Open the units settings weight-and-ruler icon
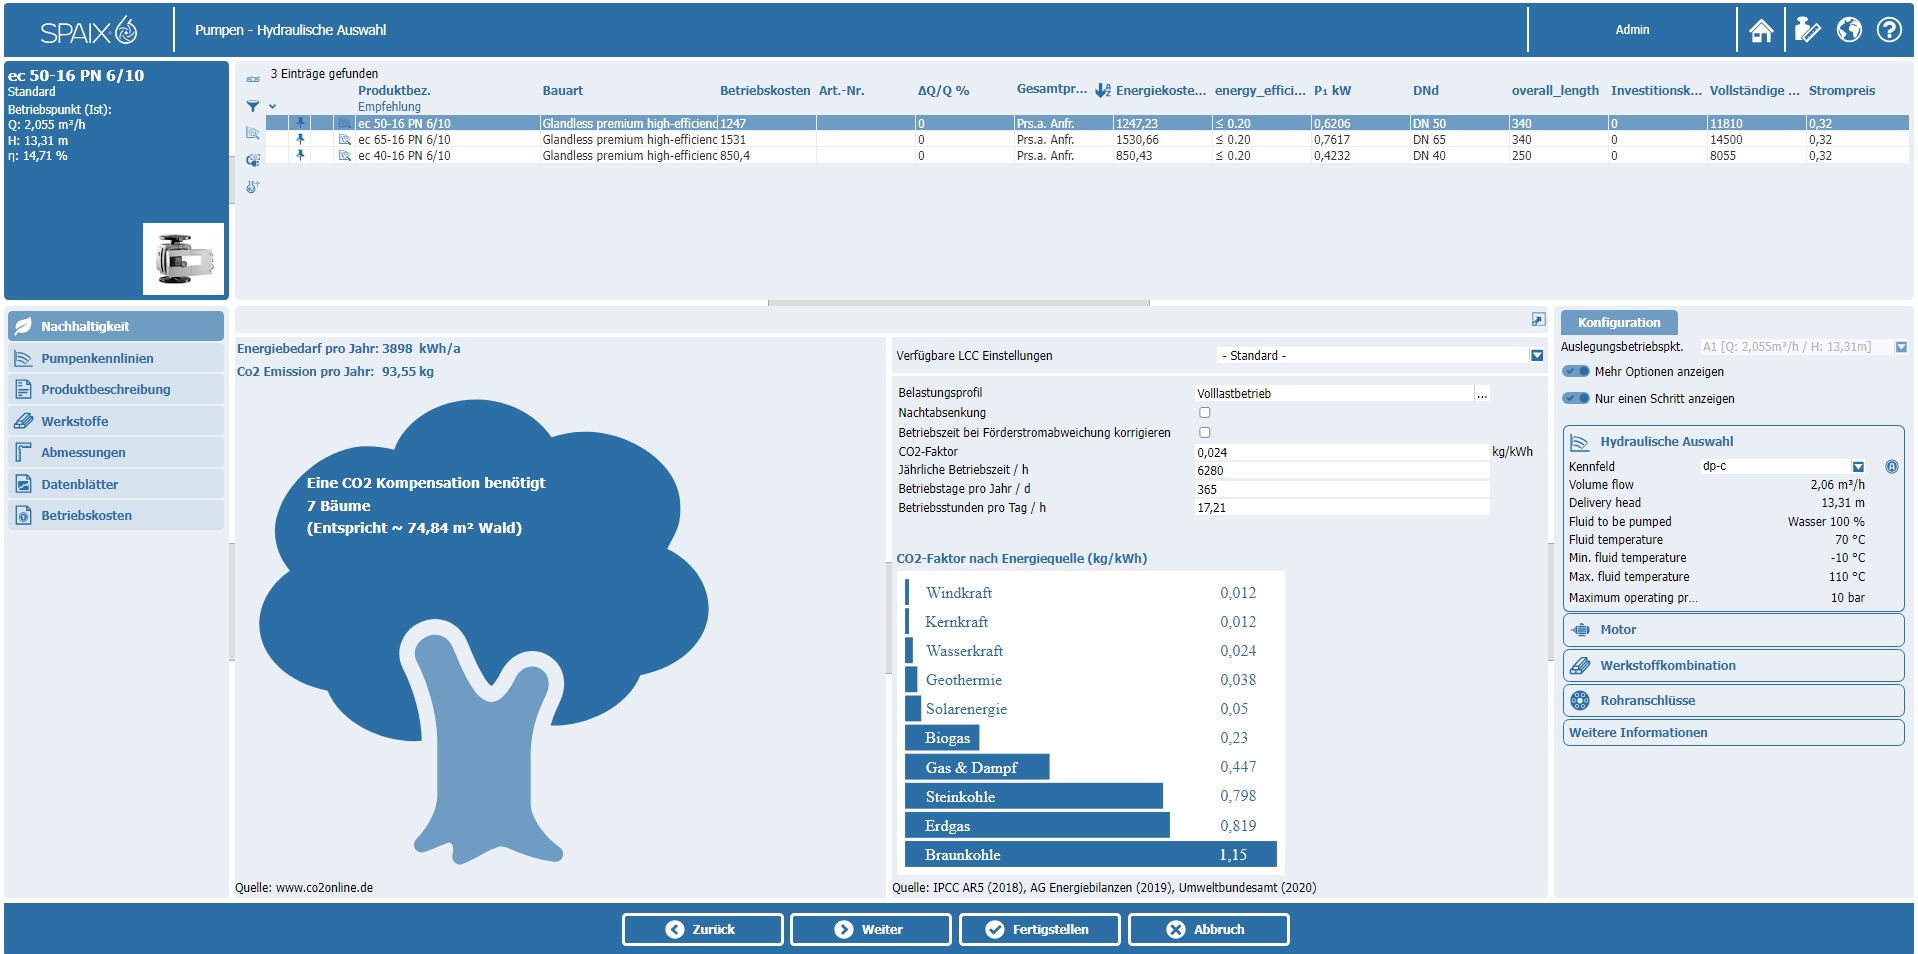 pyautogui.click(x=1806, y=30)
